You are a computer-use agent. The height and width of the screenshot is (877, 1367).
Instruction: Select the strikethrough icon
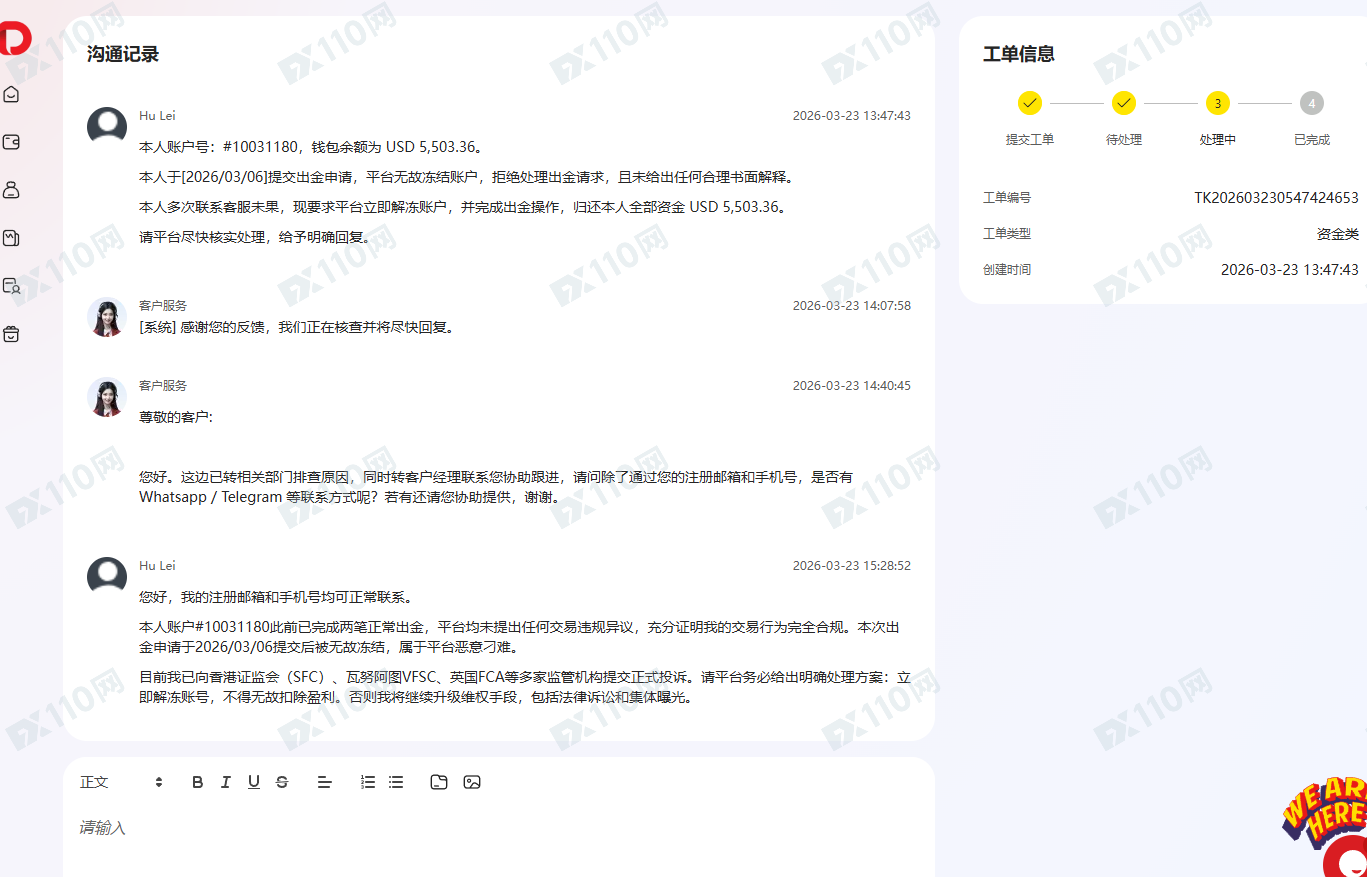[283, 782]
